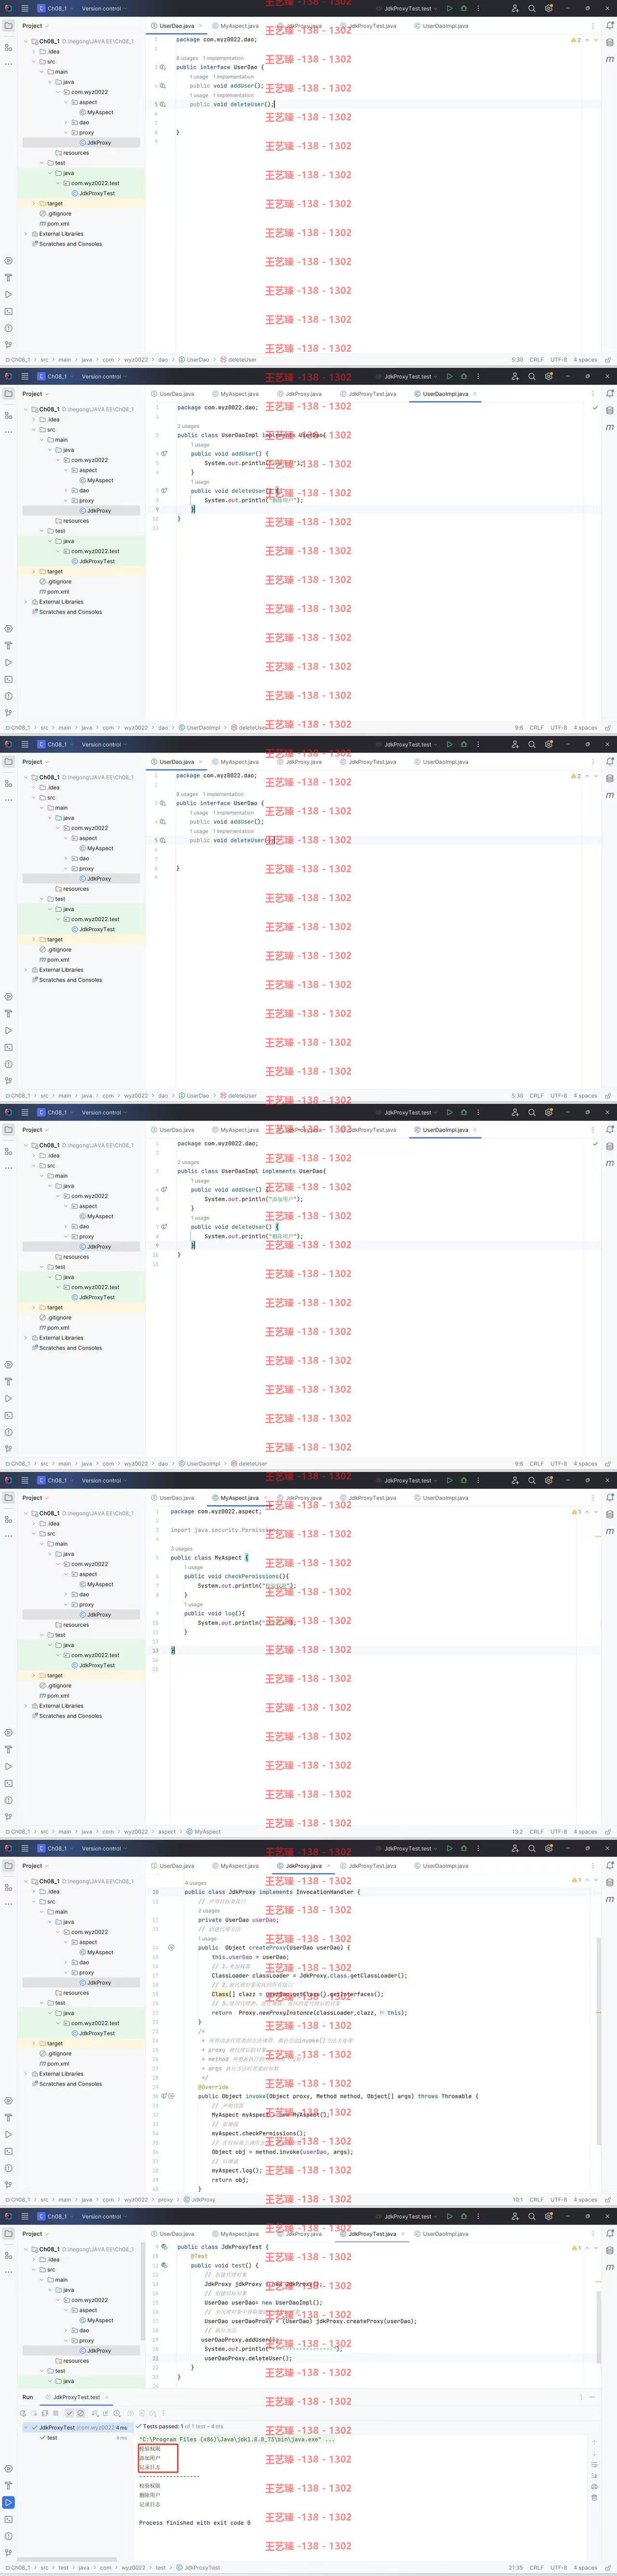Viewport: 617px width, 2576px height.
Task: Open main menu hamburger in JdkProxy.java window
Action: [x=25, y=1849]
